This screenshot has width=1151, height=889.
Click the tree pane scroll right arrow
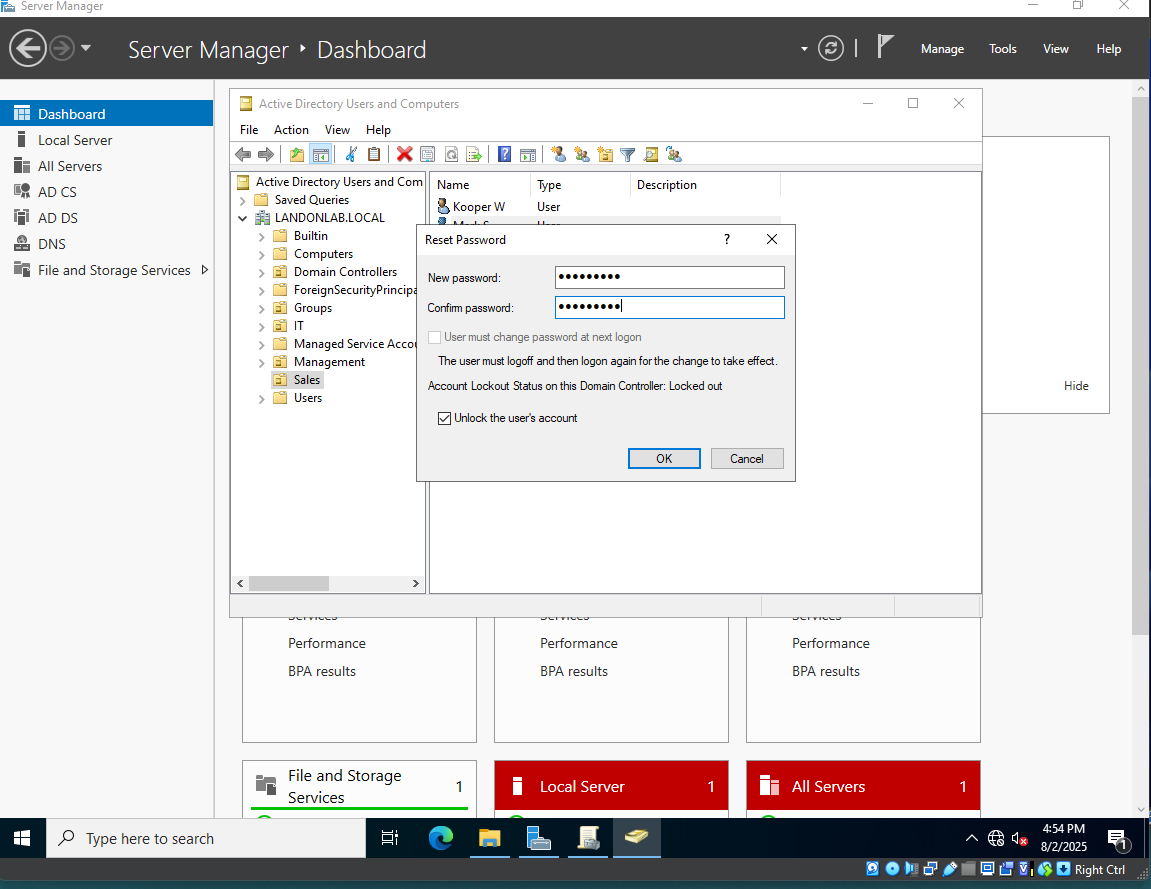[415, 583]
